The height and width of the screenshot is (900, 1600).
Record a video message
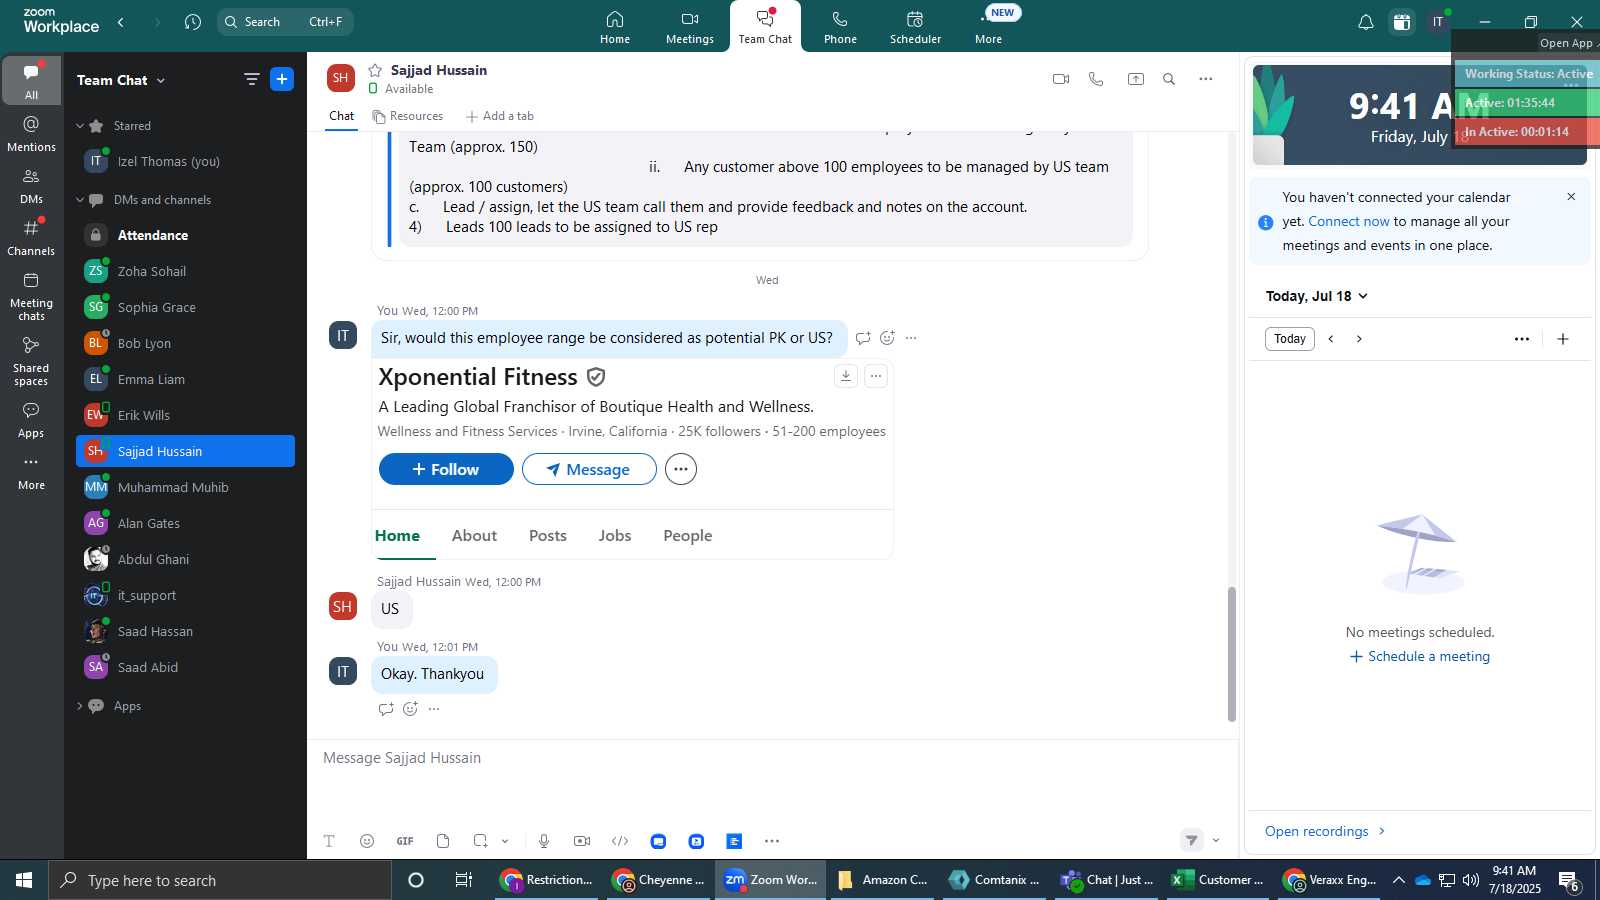coord(582,841)
